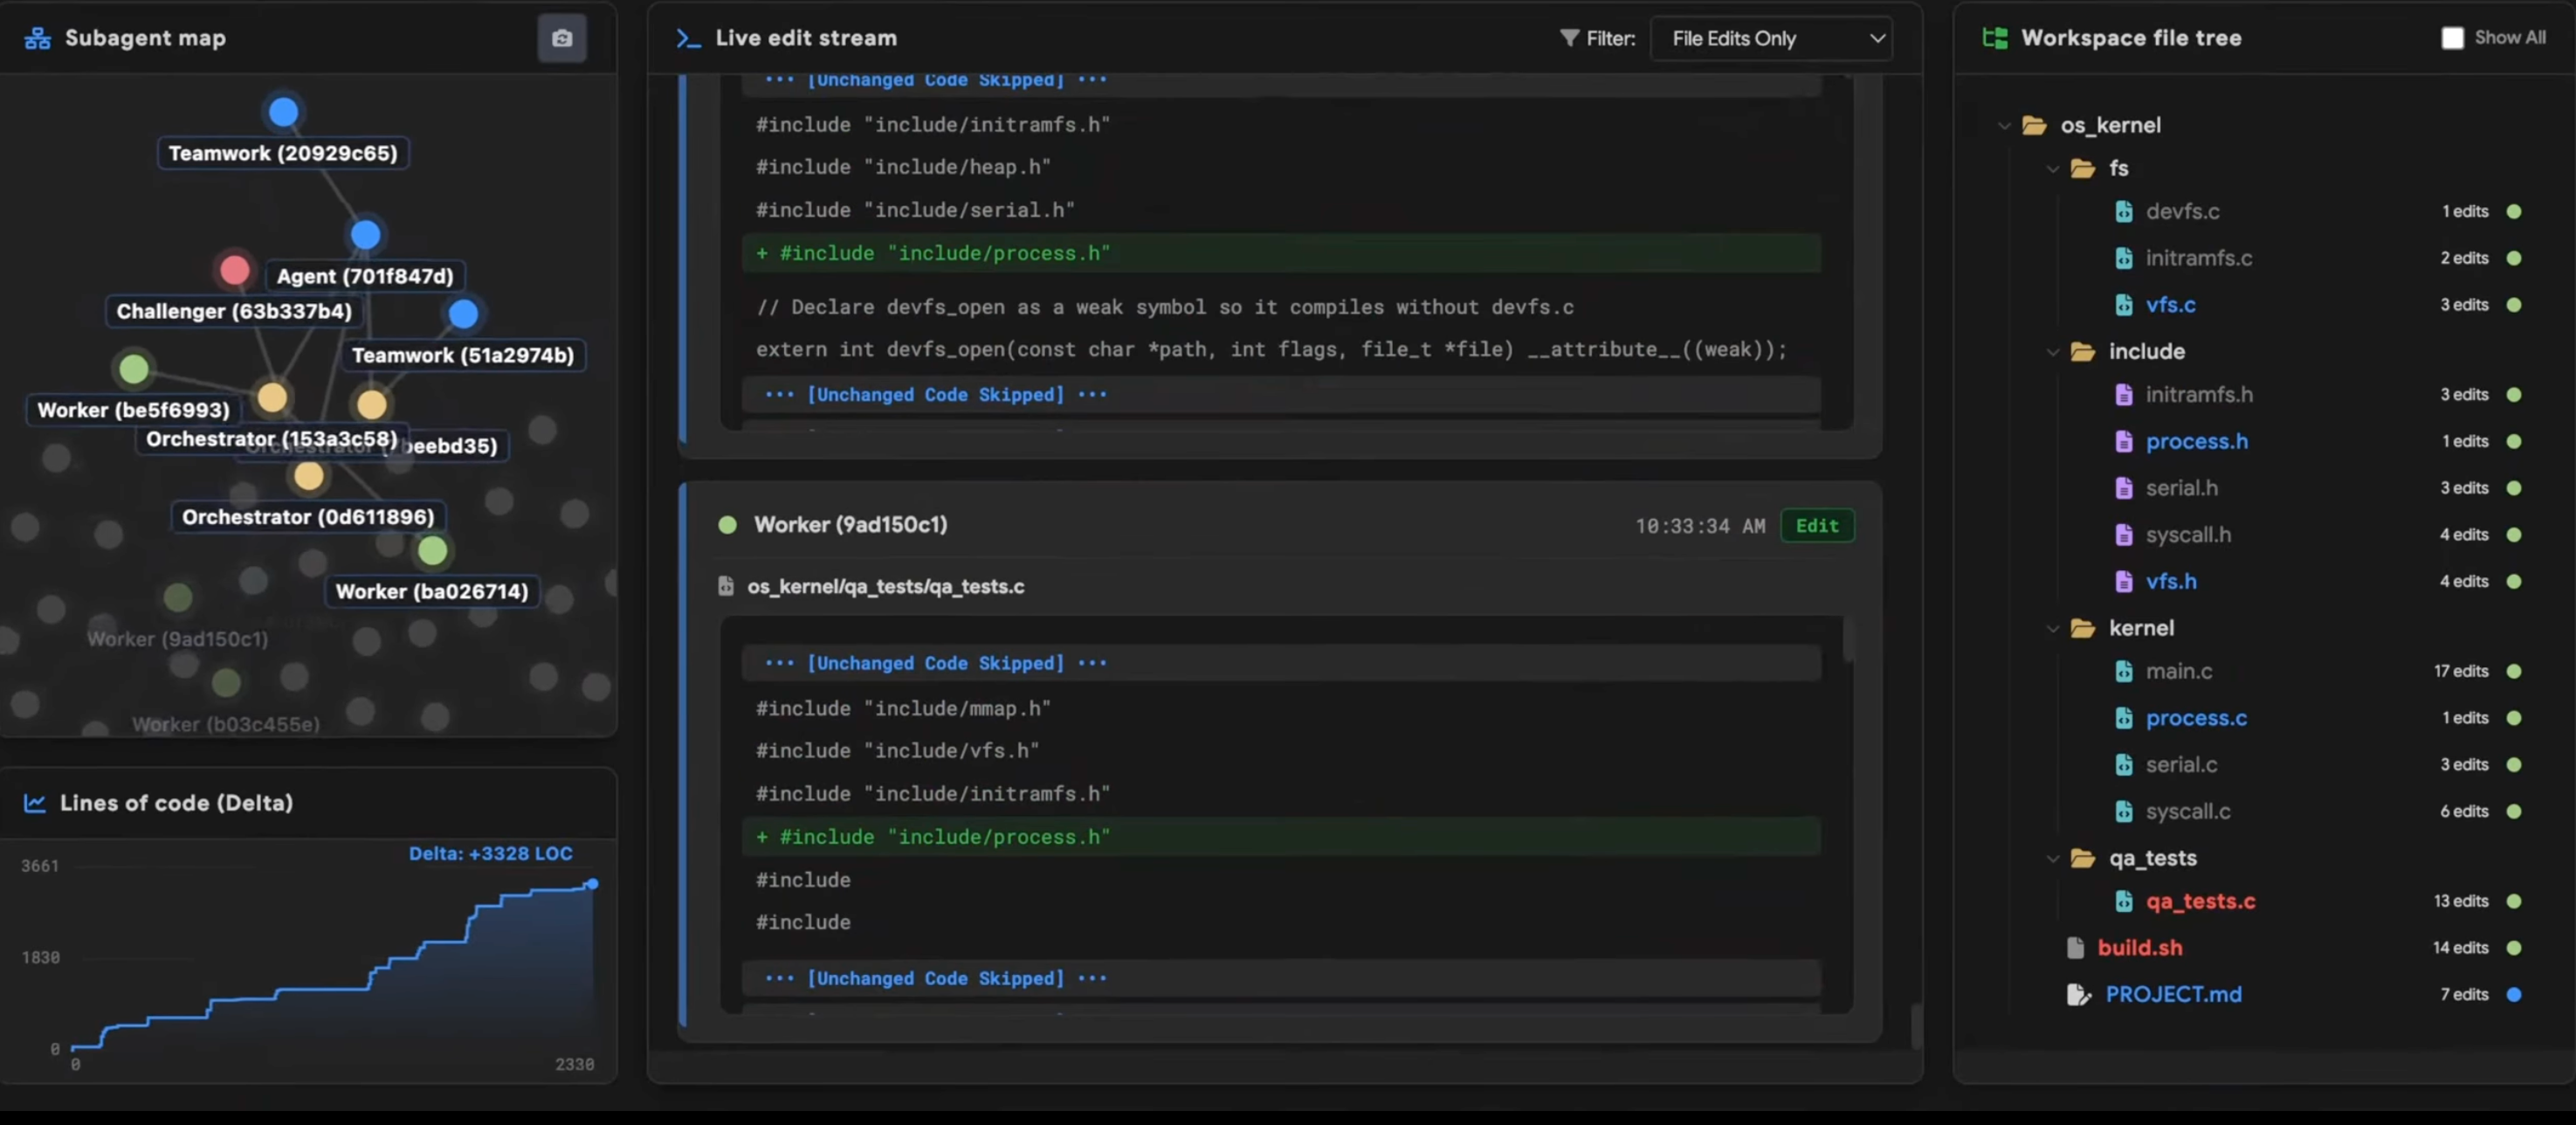Image resolution: width=2576 pixels, height=1125 pixels.
Task: Click the serial.h header file icon
Action: (x=2124, y=488)
